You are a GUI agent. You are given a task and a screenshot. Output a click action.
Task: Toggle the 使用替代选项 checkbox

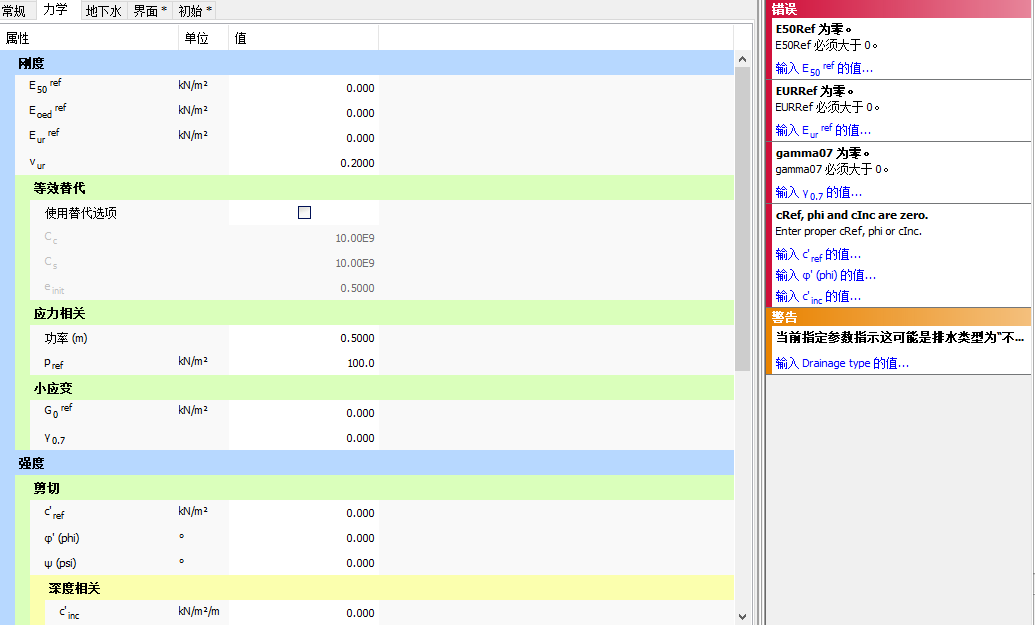(x=304, y=213)
